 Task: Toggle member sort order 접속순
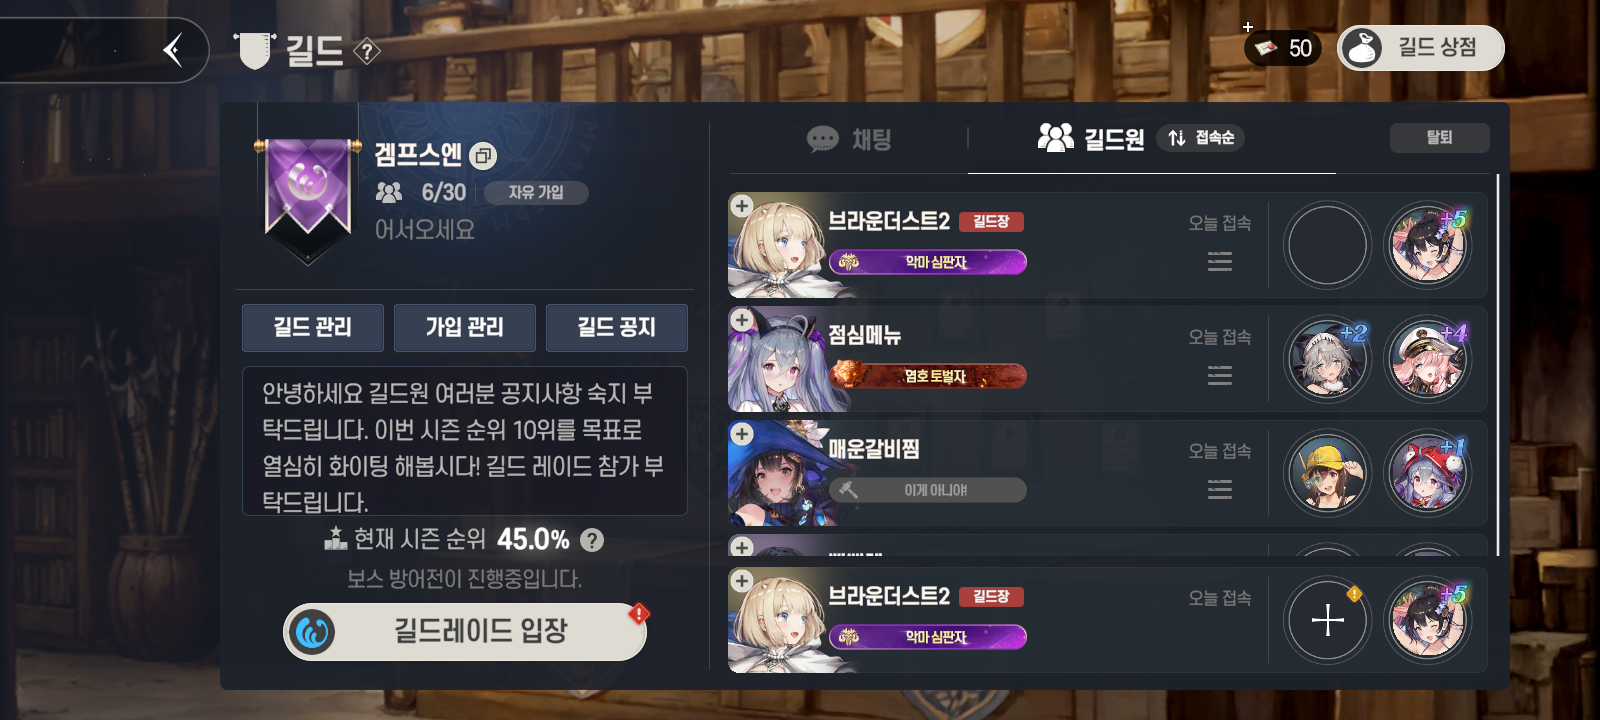1201,138
